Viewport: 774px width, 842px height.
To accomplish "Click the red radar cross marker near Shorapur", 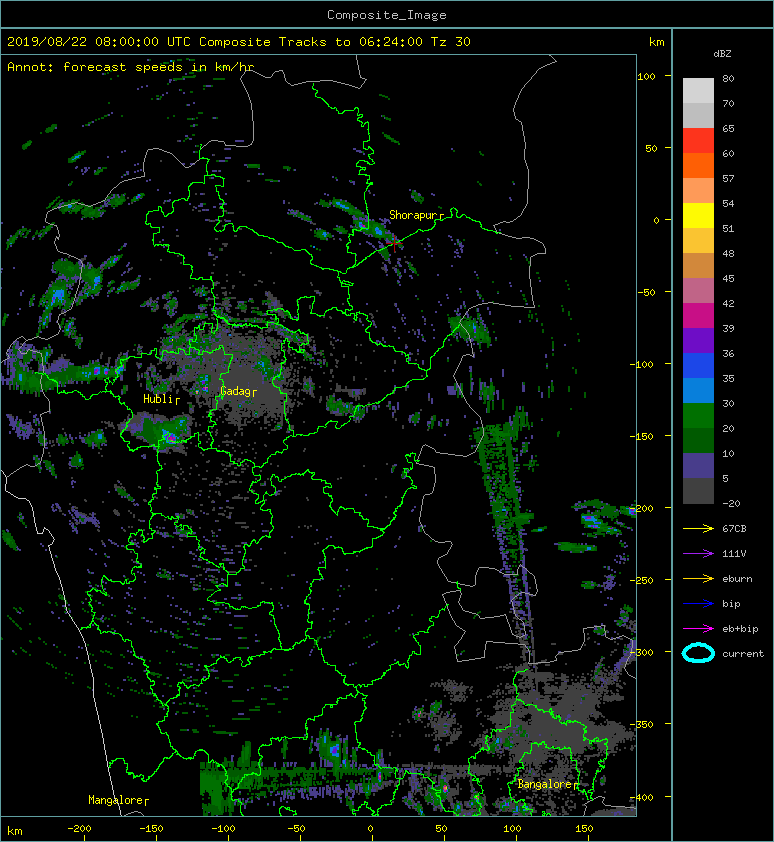I will (x=395, y=243).
